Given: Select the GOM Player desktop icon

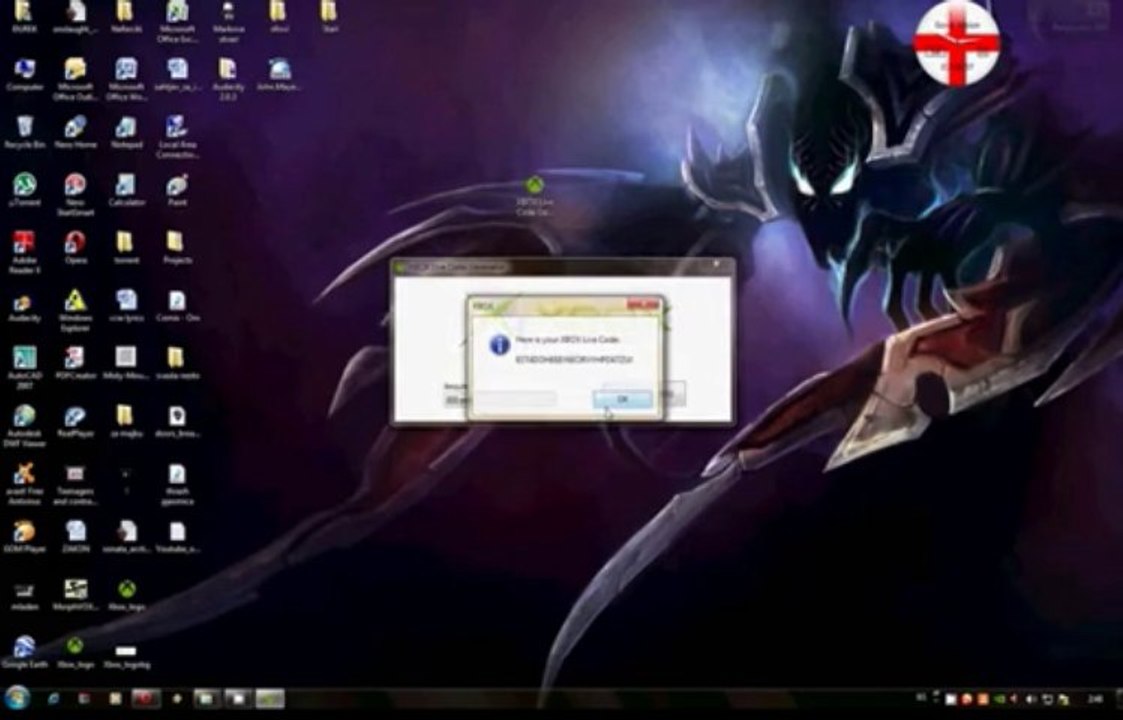Looking at the screenshot, I should (24, 536).
